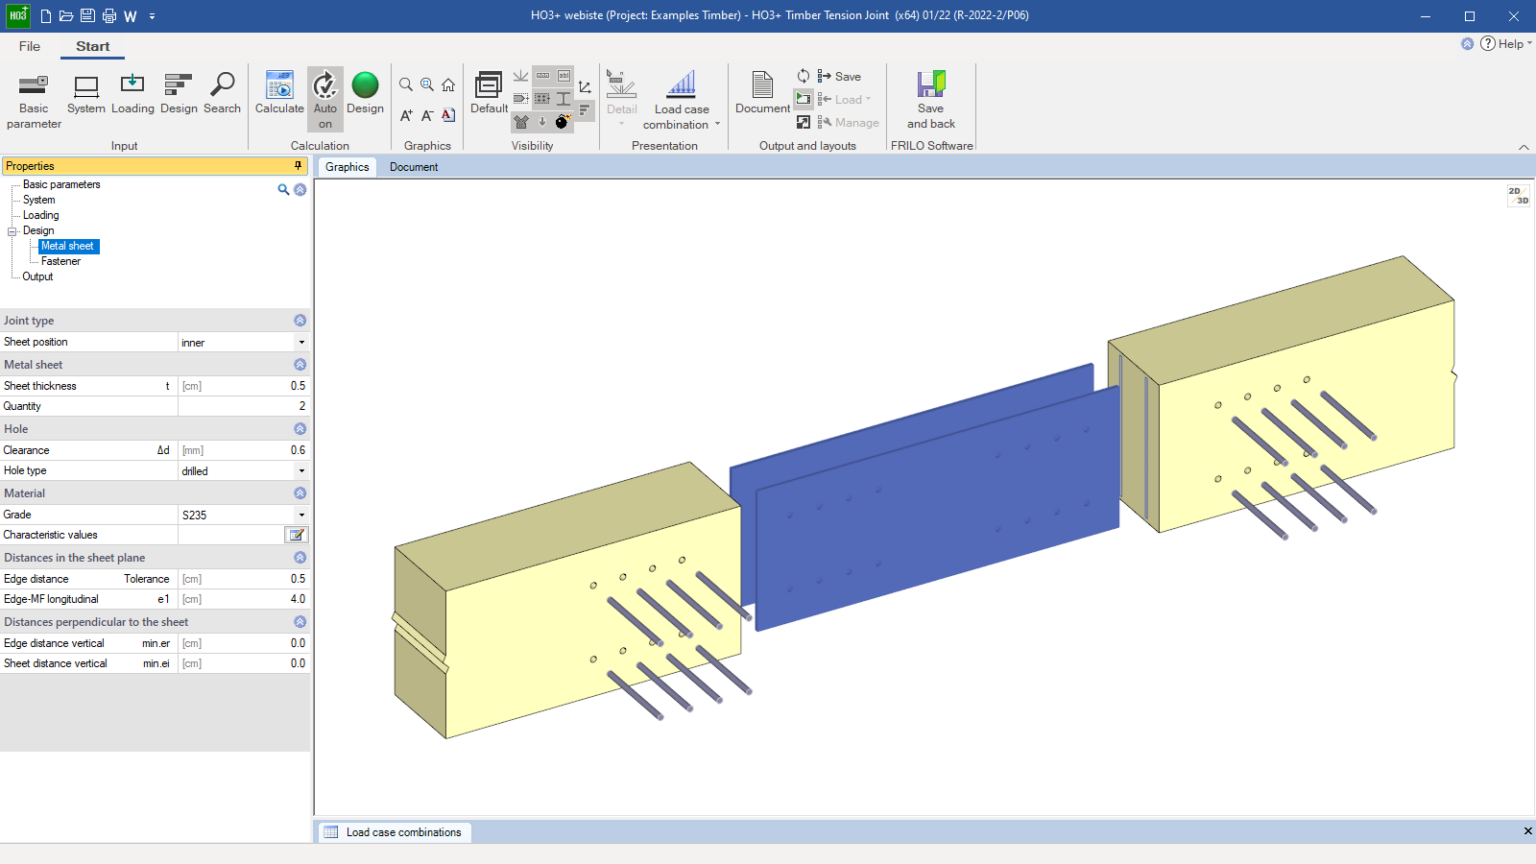Open the Sheet position dropdown
Viewport: 1536px width, 864px height.
(x=302, y=341)
